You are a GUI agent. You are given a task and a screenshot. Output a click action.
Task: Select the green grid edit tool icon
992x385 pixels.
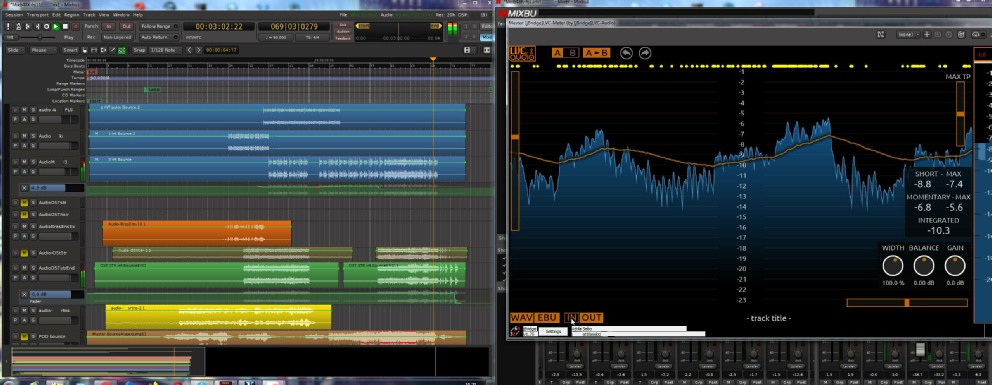pos(121,50)
